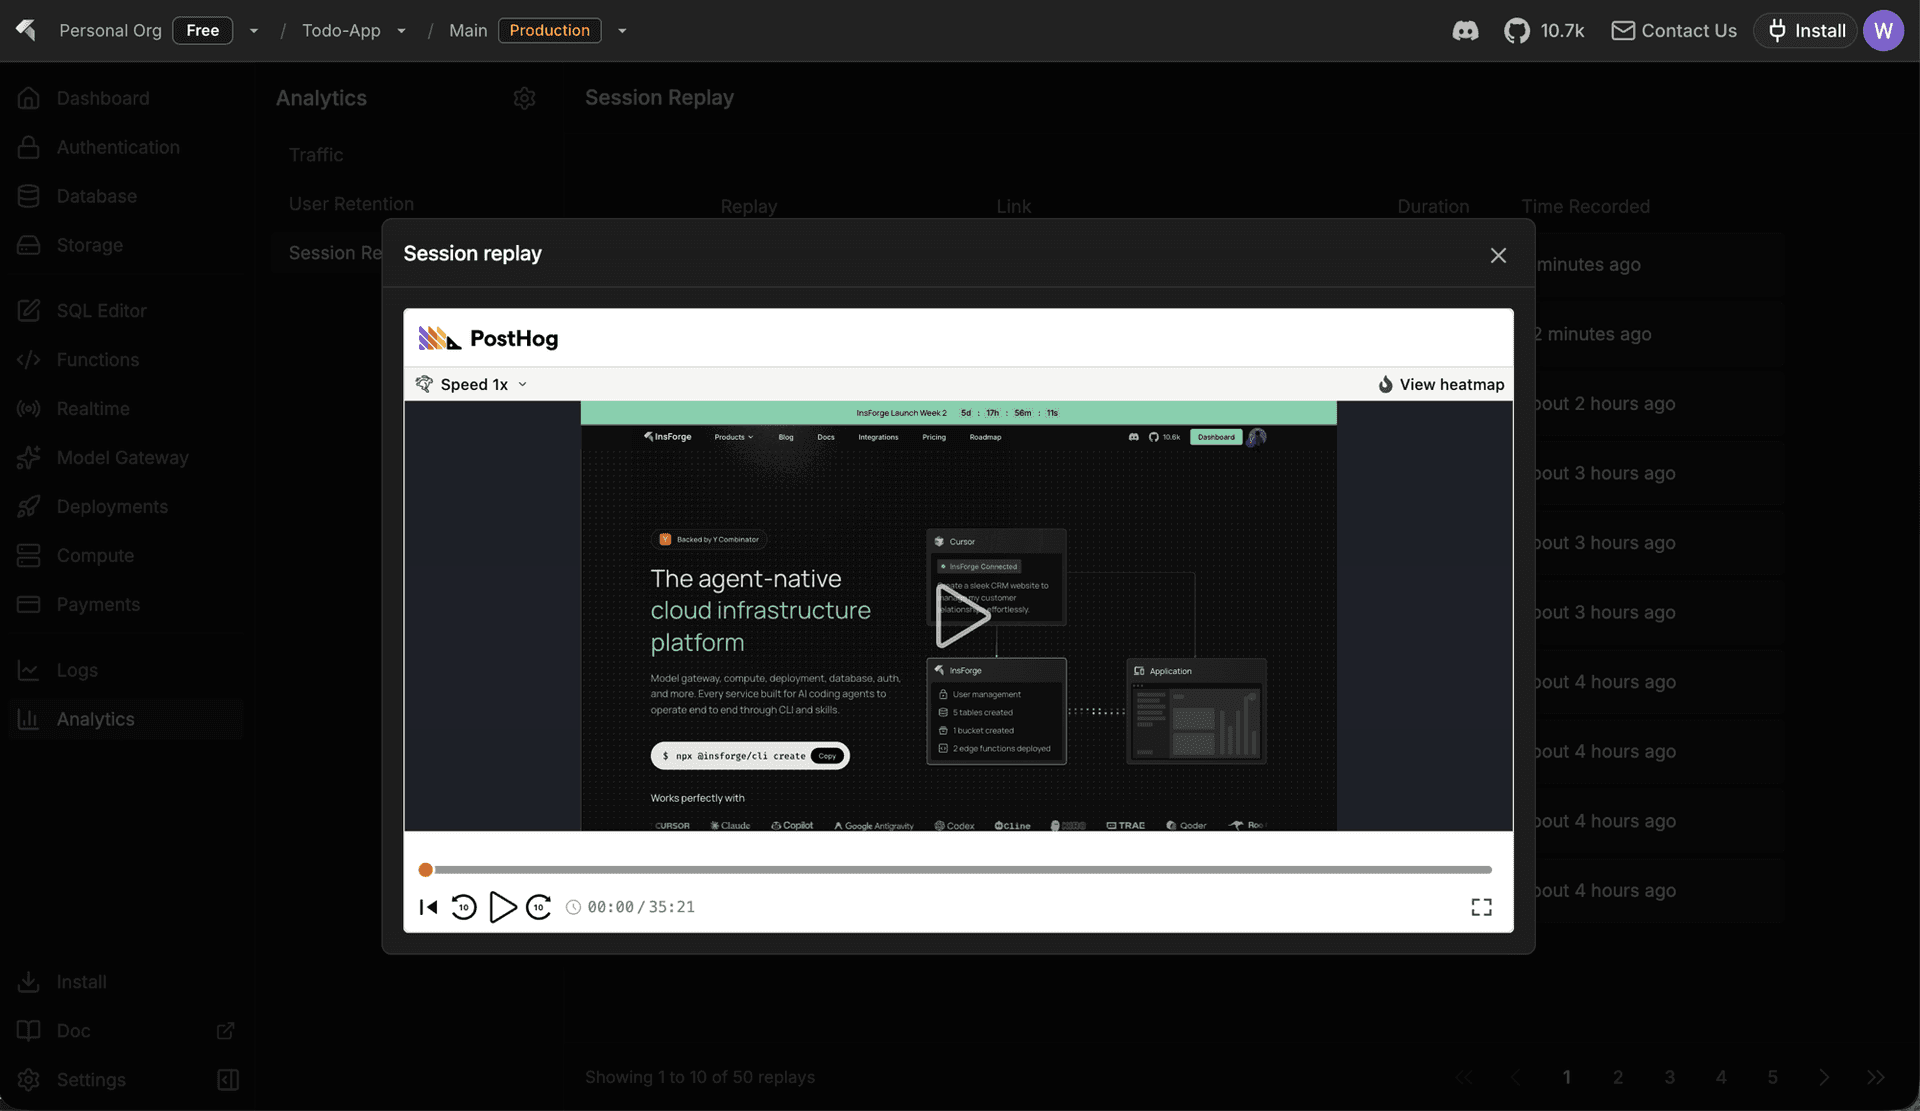Click the sidebar Install download icon
The height and width of the screenshot is (1111, 1920).
pos(29,982)
